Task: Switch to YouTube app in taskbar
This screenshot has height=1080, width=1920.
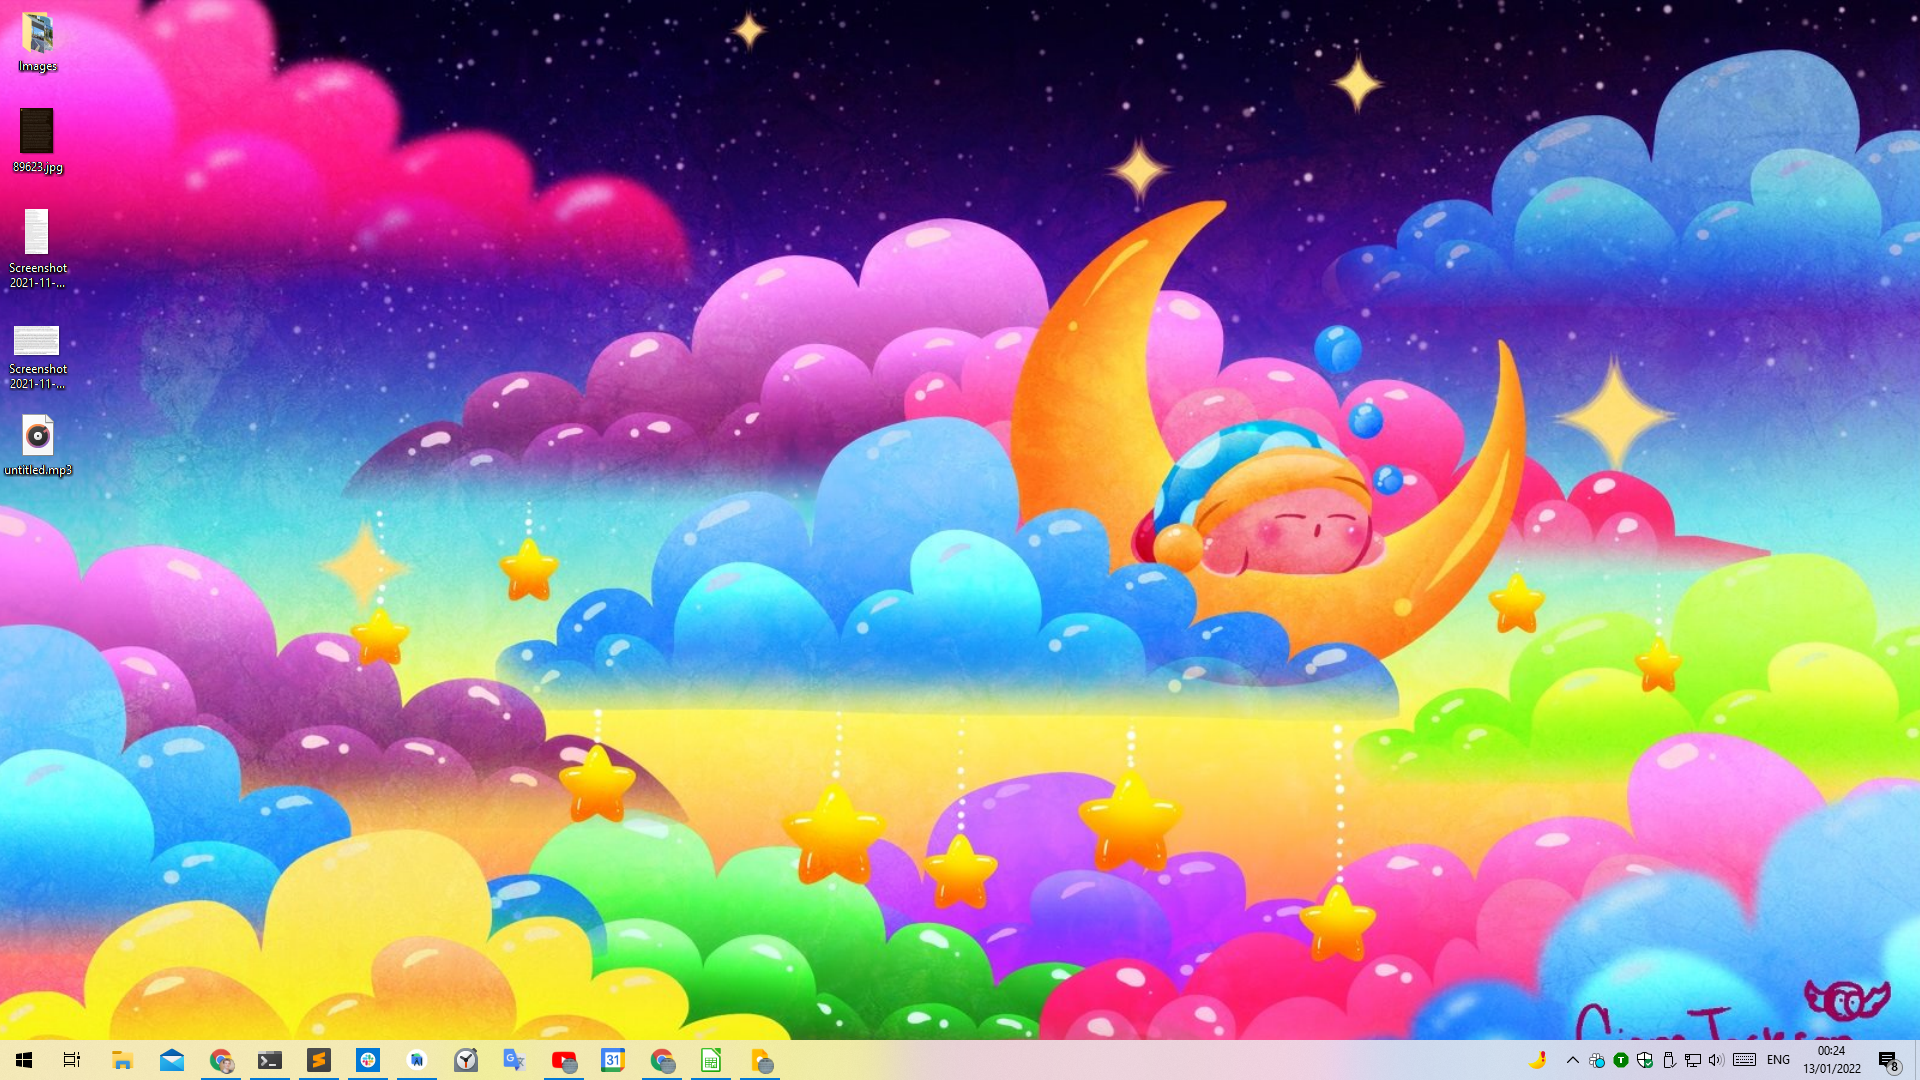Action: click(x=564, y=1060)
